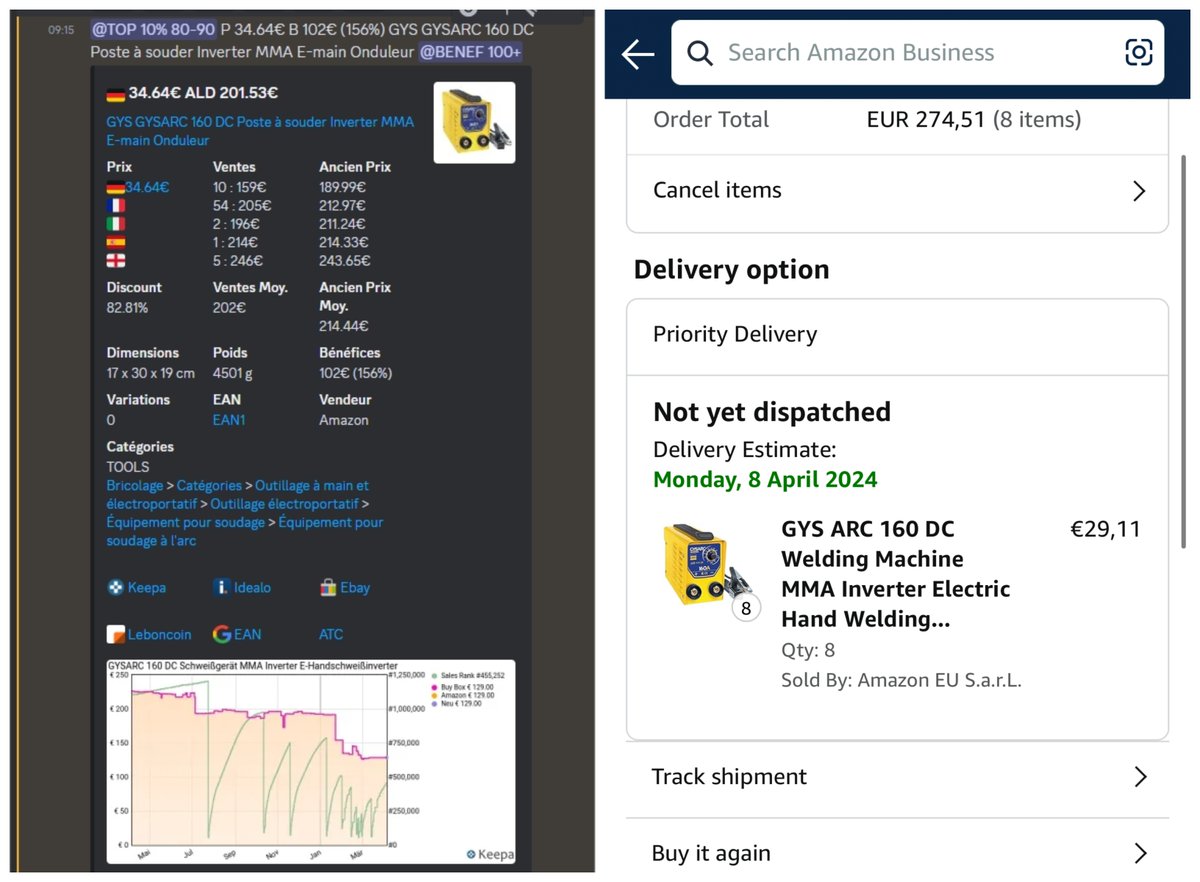This screenshot has width=1200, height=882.
Task: Open the Track shipment chevron
Action: pos(1139,776)
